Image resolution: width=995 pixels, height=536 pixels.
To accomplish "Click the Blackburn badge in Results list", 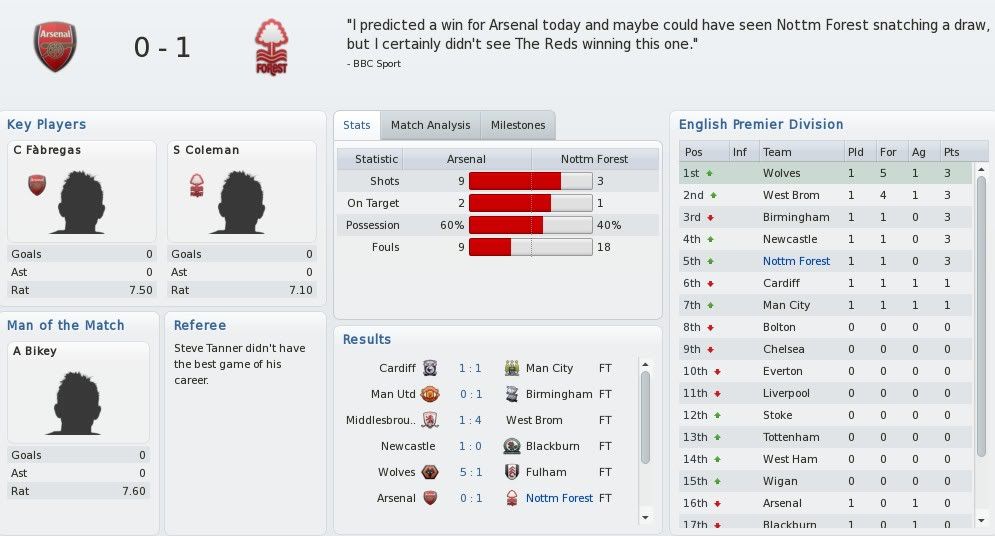I will (x=511, y=446).
